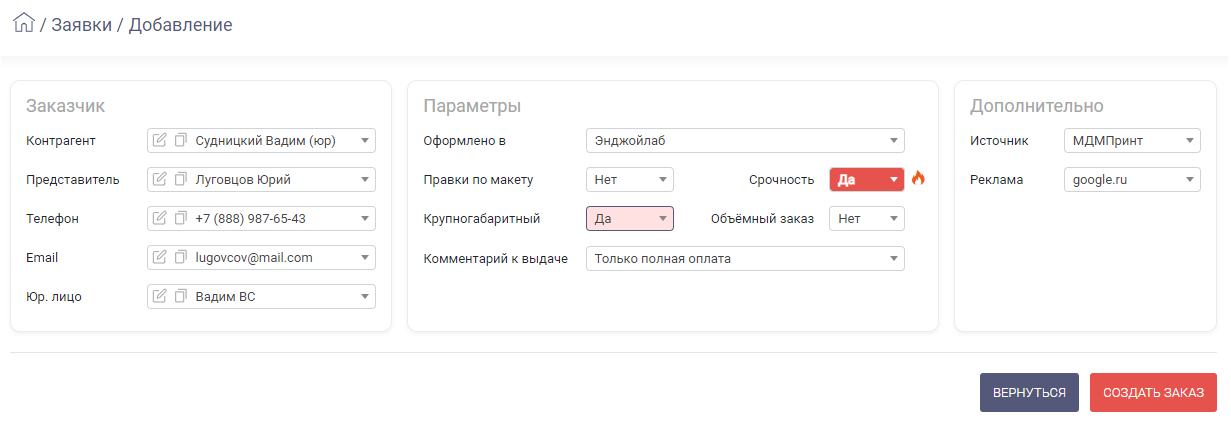1231x425 pixels.
Task: Click copy icon in Юр. лицо field
Action: pos(181,297)
